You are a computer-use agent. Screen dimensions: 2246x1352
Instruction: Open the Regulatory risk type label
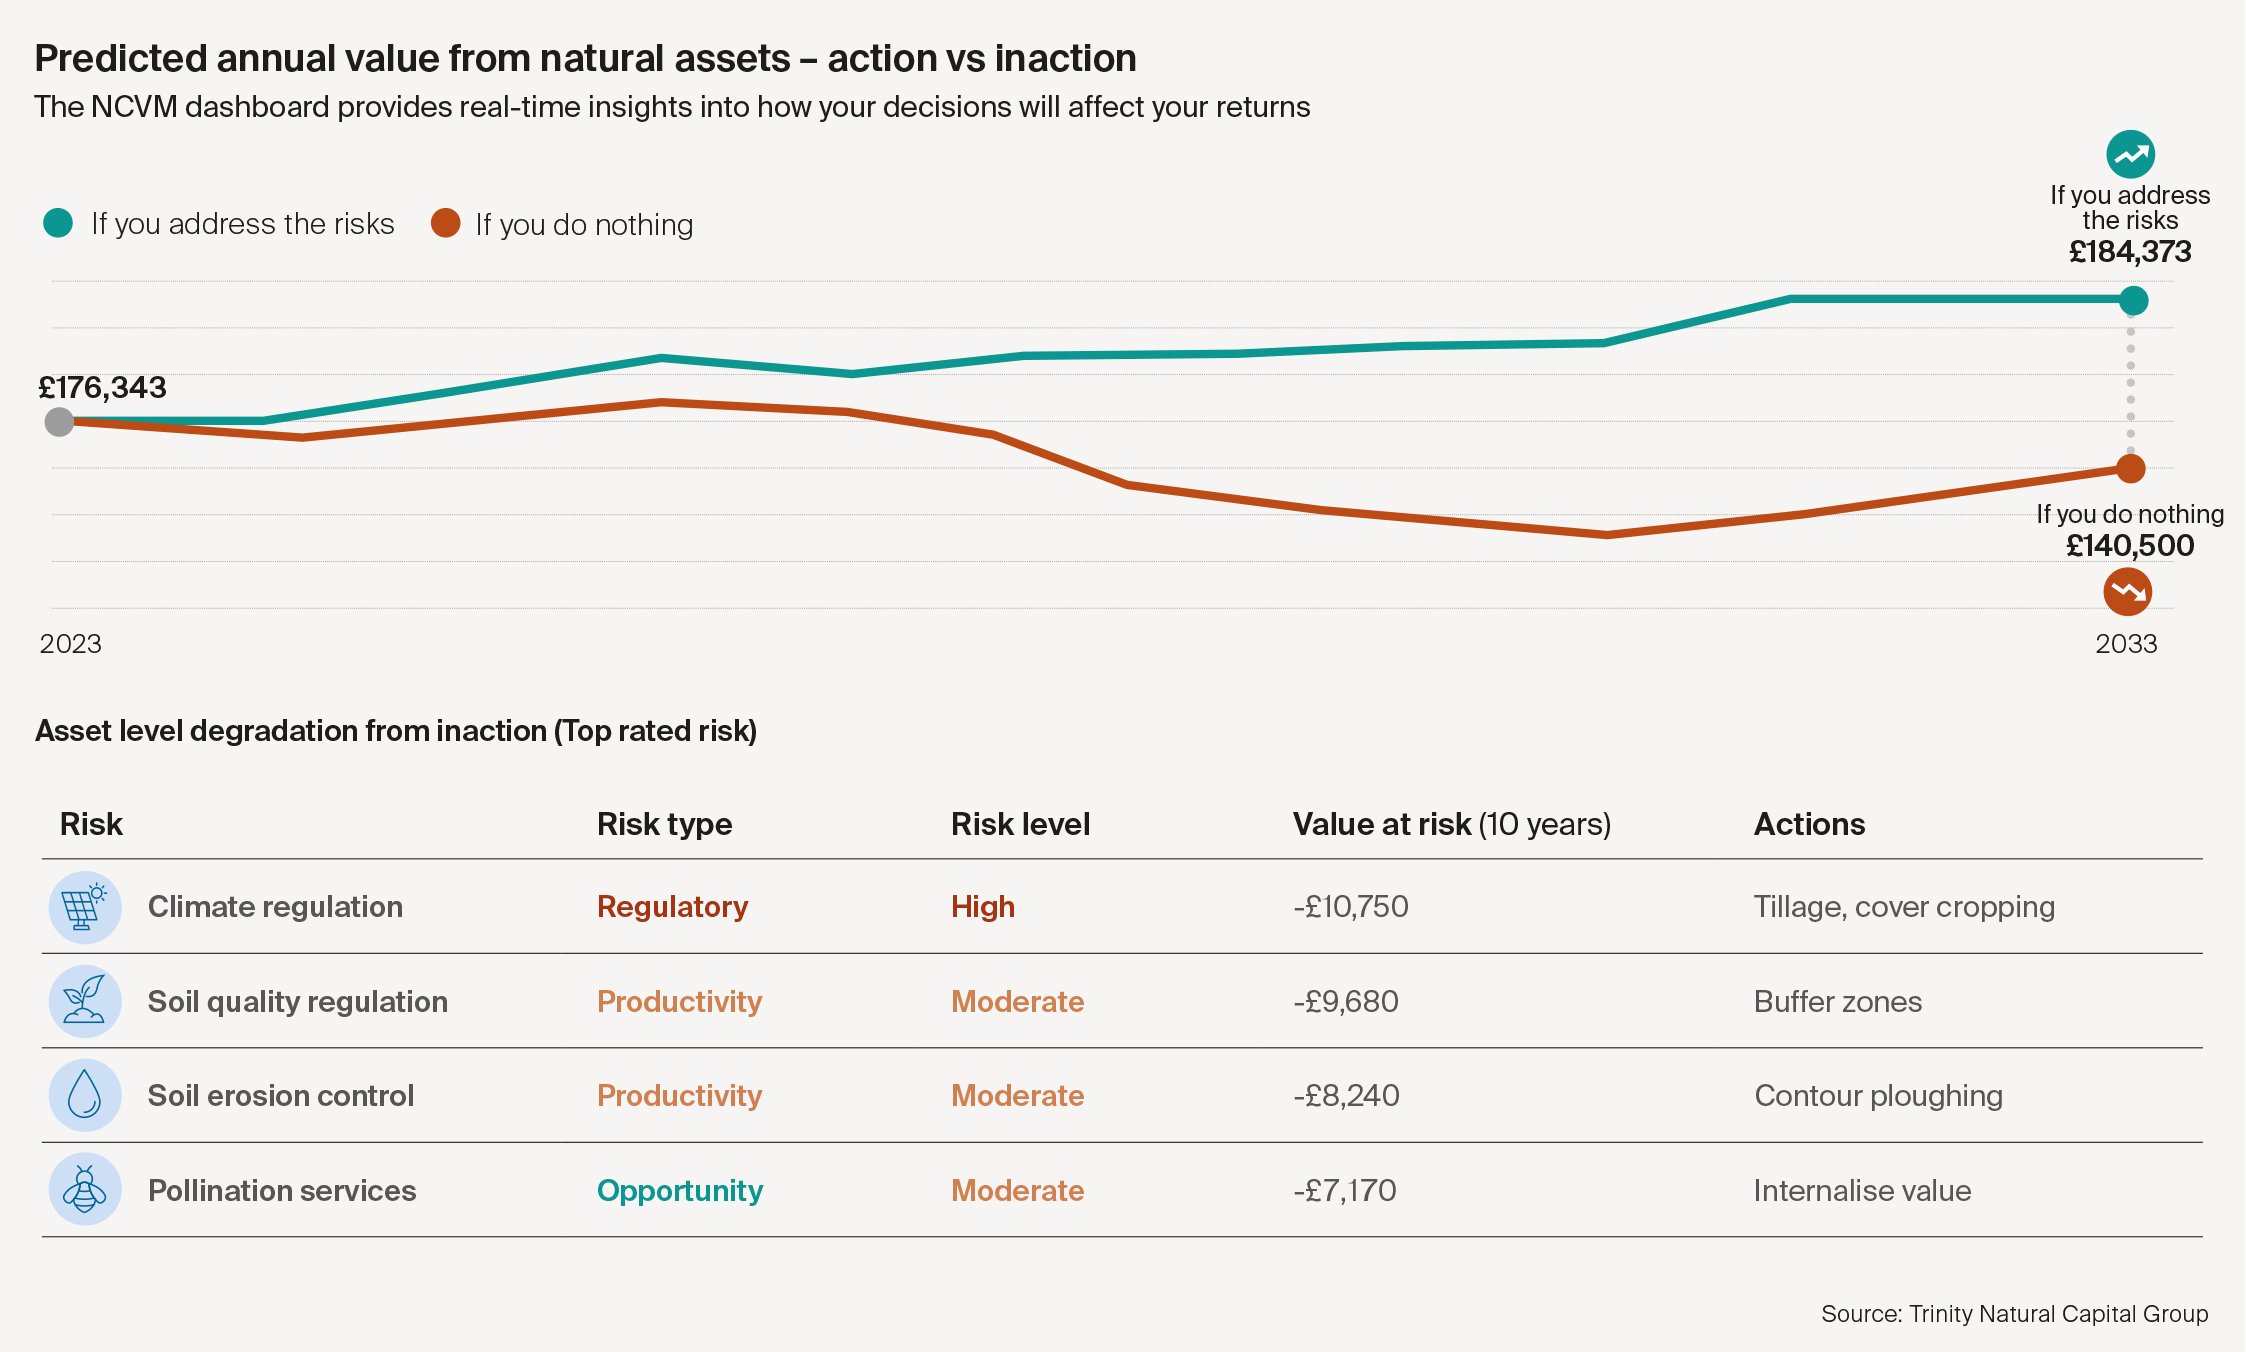coord(672,907)
